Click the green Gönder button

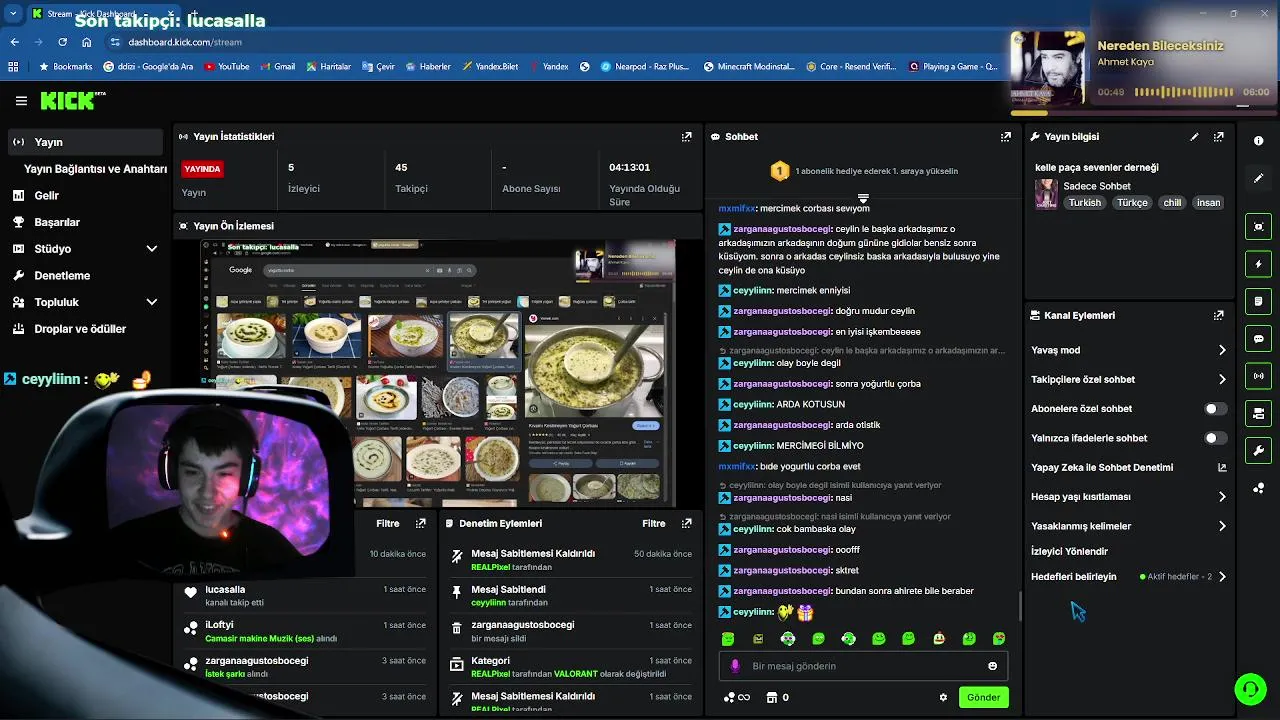983,698
